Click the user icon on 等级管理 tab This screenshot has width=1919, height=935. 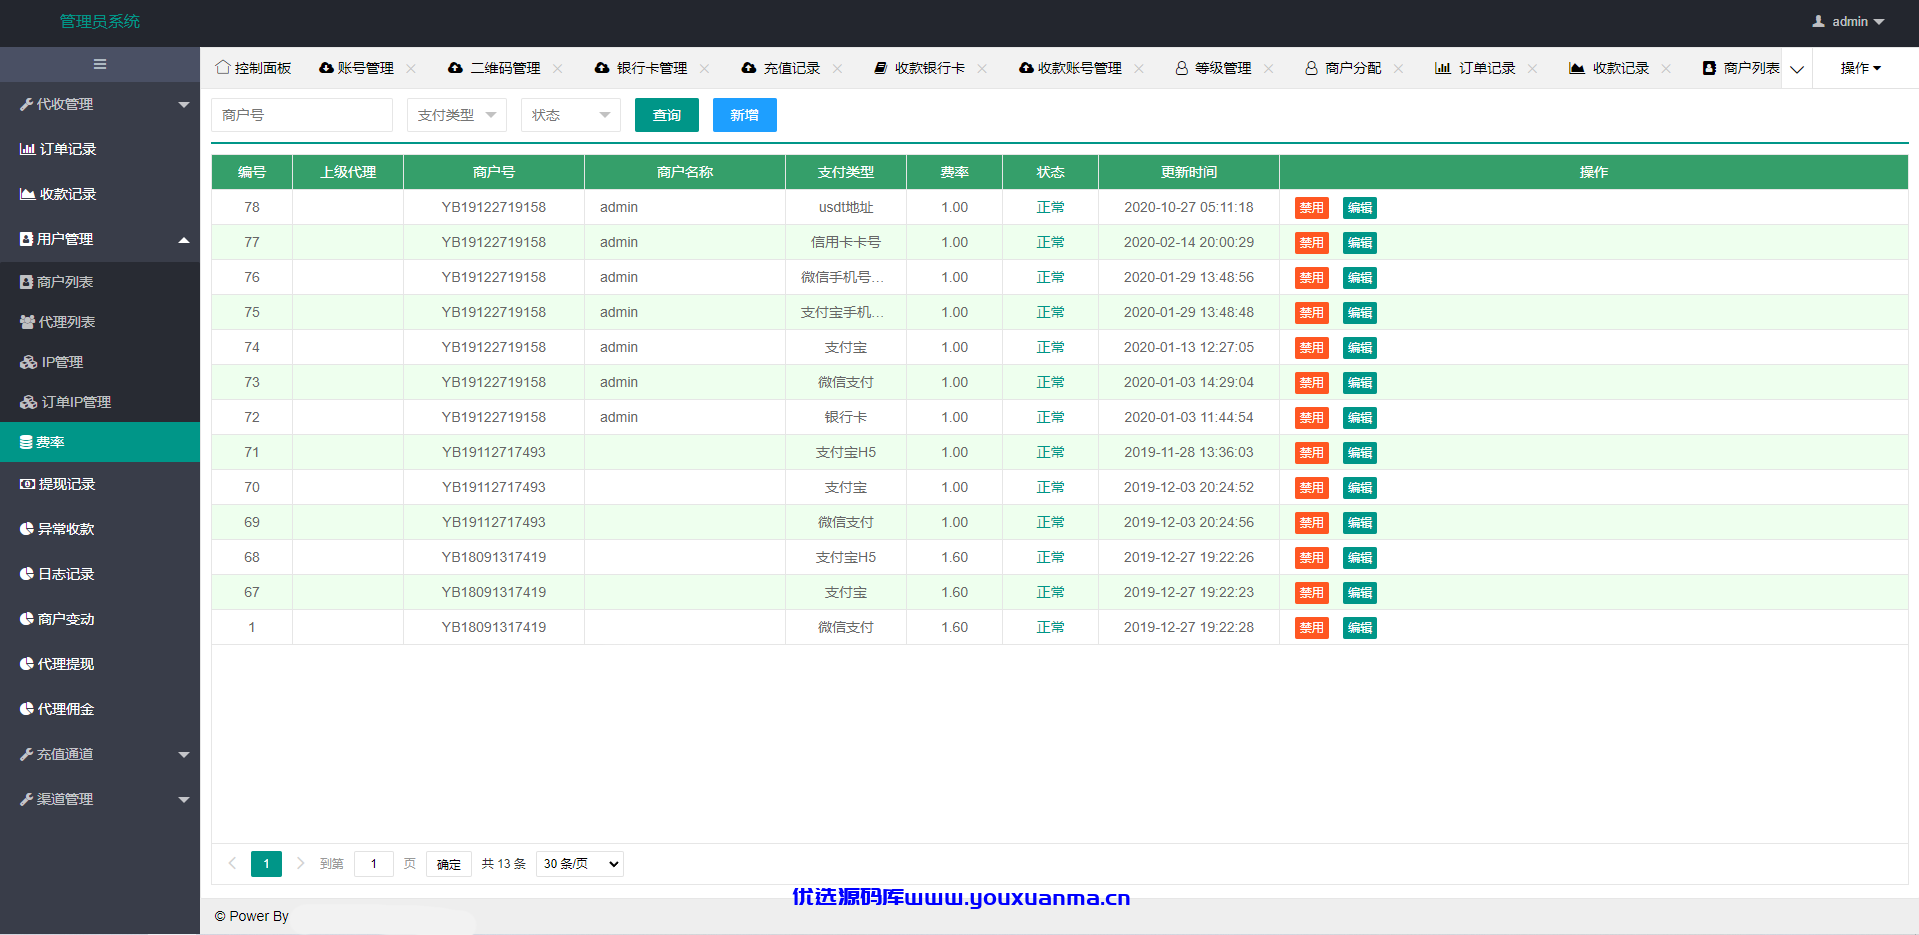tap(1182, 68)
